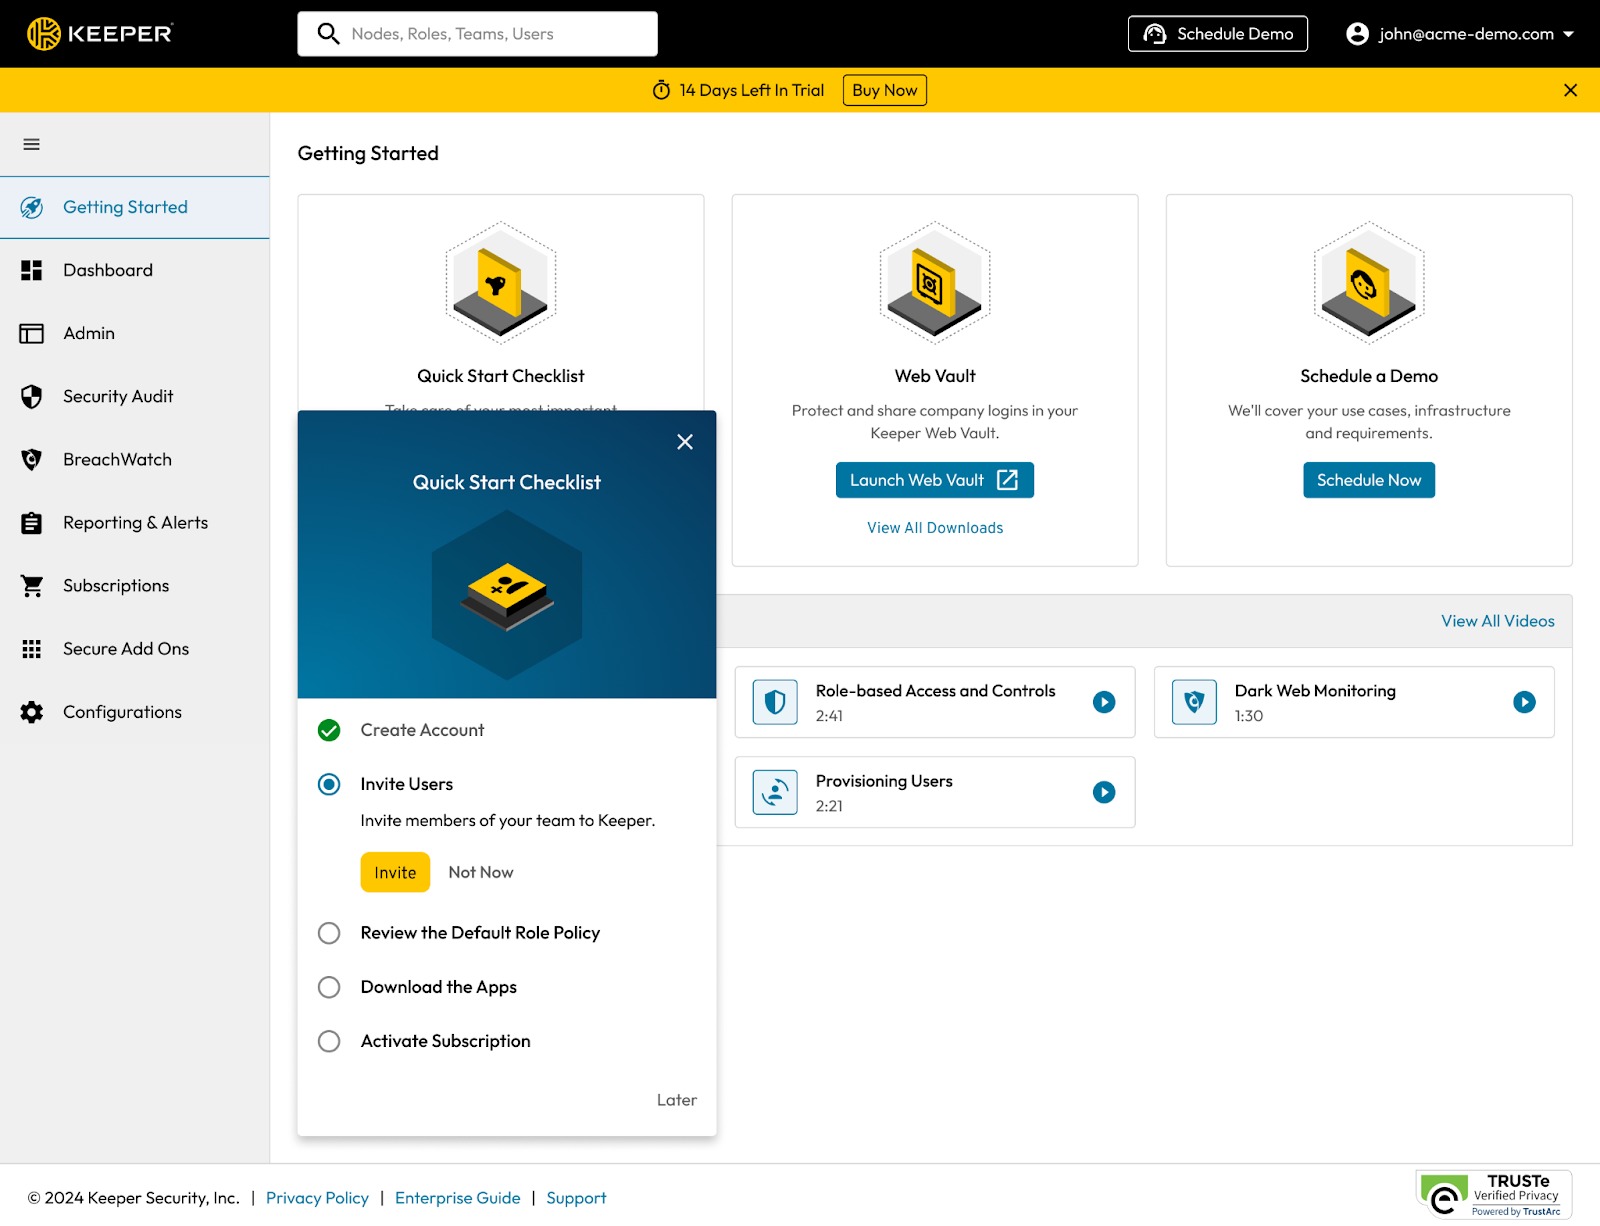Click the hamburger menu icon in sidebar
This screenshot has height=1226, width=1600.
coord(32,144)
